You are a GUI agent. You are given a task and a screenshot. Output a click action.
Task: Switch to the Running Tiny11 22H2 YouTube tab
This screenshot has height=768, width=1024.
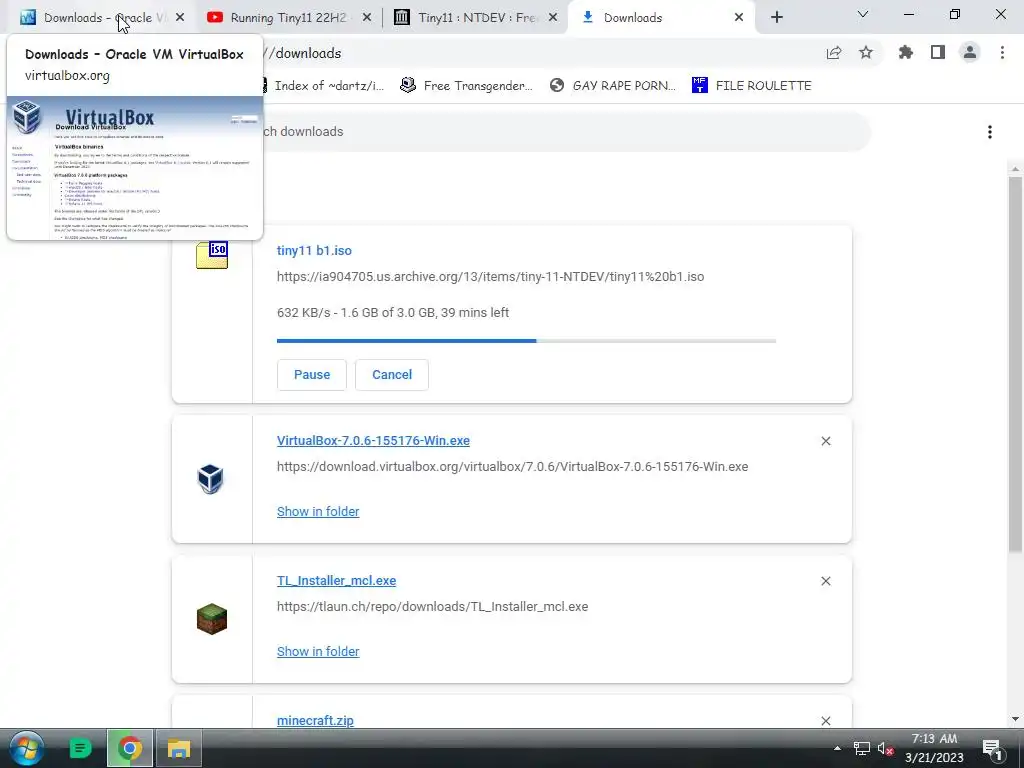[287, 18]
